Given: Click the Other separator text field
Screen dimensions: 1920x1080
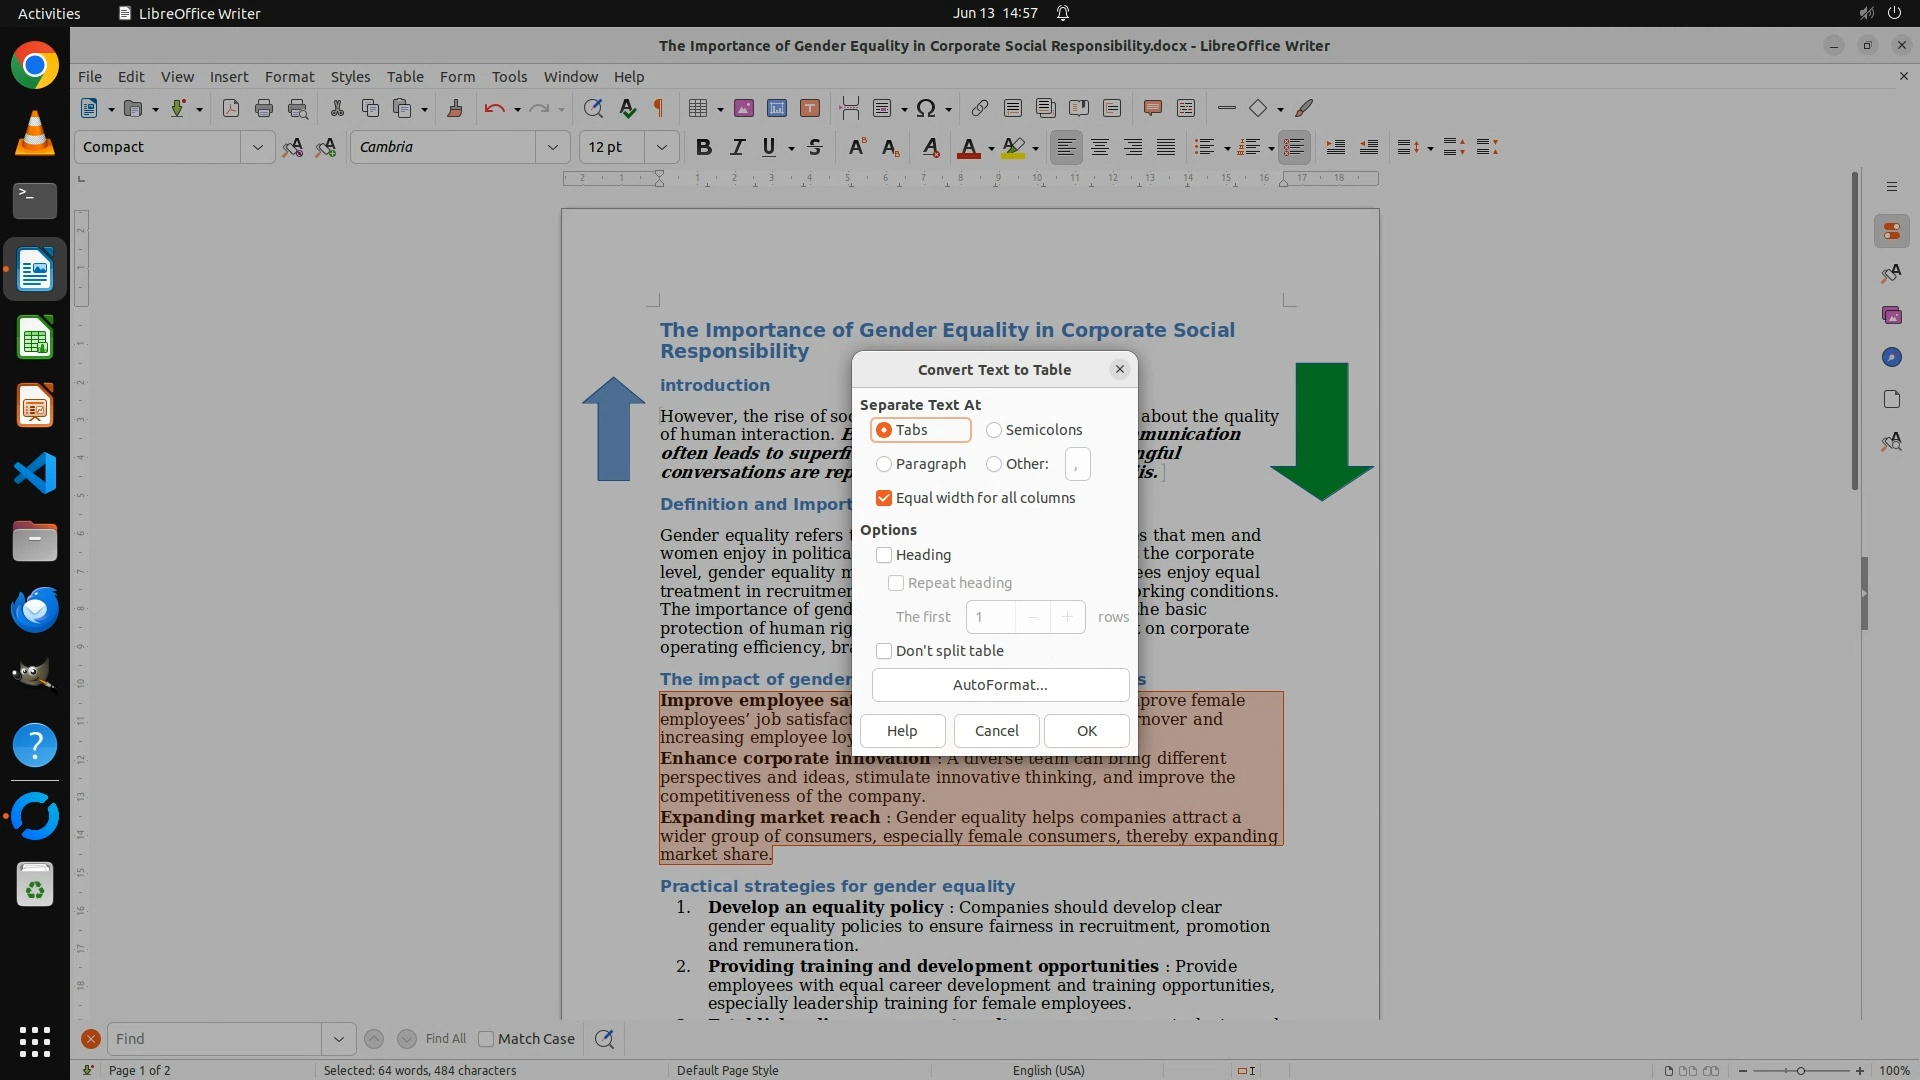Looking at the screenshot, I should (x=1077, y=464).
